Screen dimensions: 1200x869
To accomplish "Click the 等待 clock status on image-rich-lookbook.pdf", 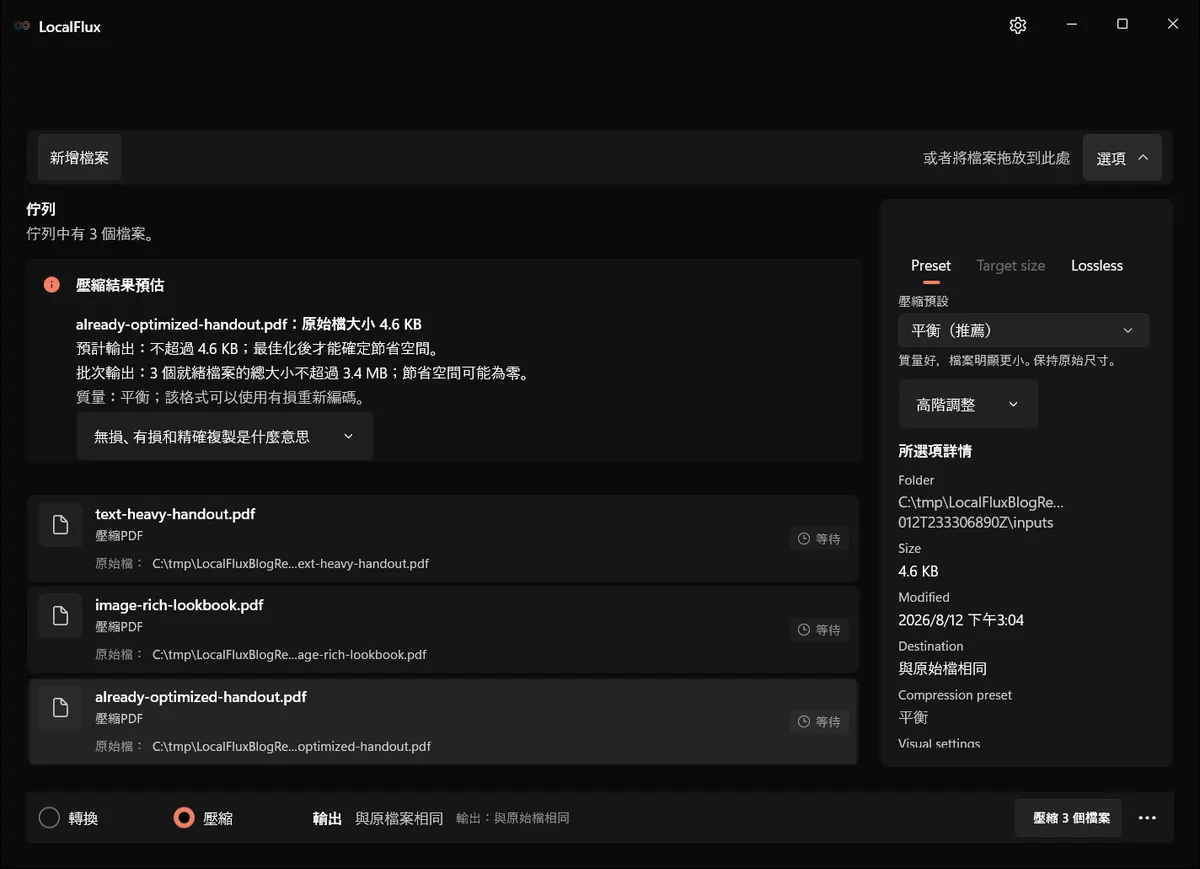I will (x=819, y=630).
